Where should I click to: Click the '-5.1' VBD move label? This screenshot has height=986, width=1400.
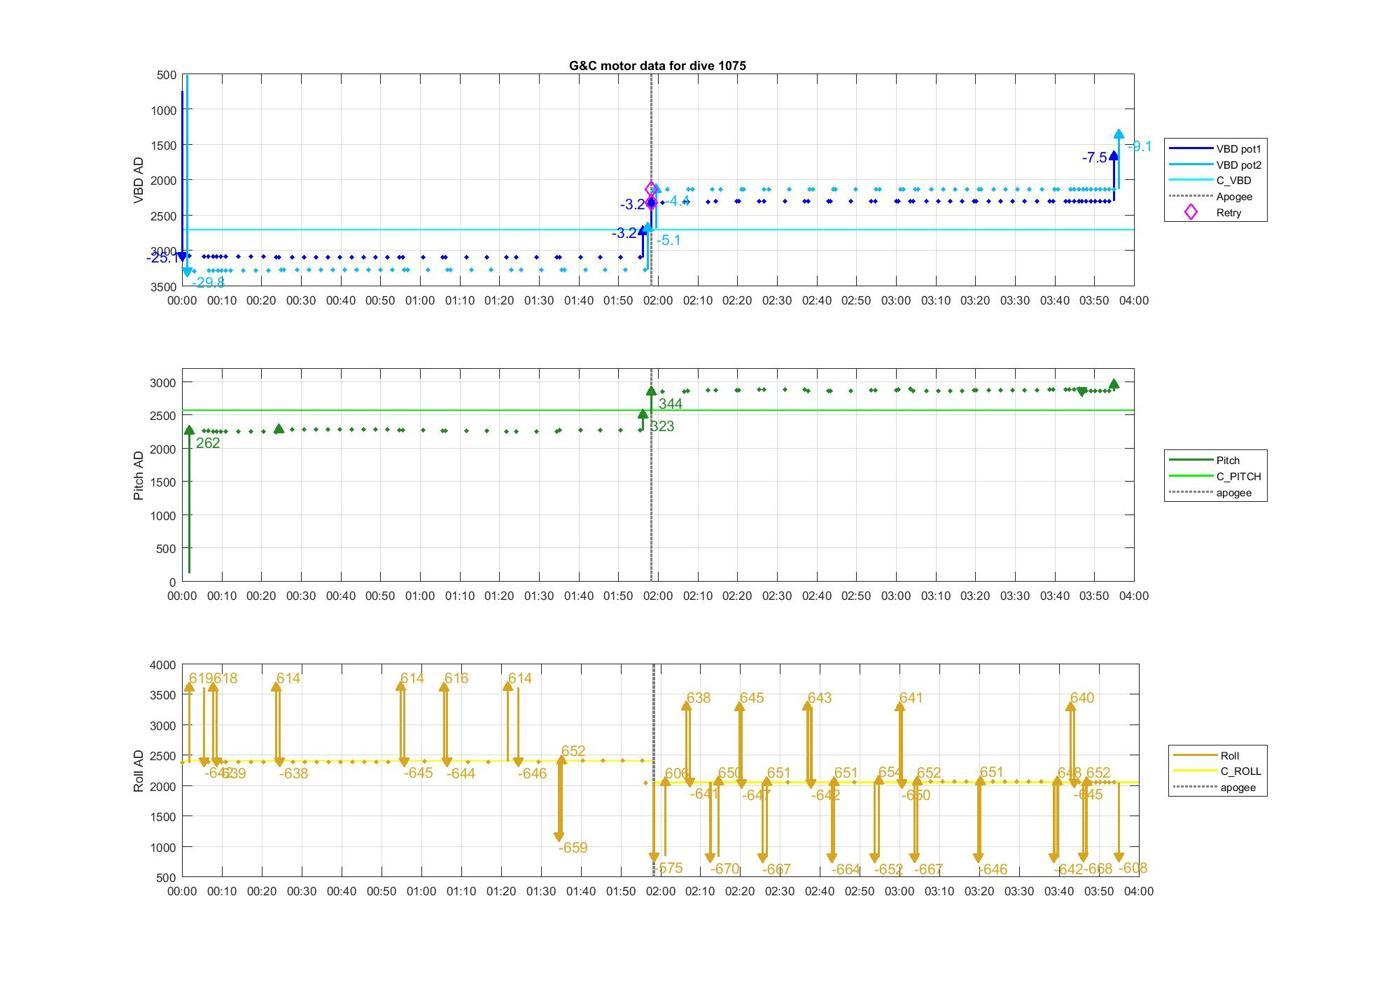(x=668, y=240)
